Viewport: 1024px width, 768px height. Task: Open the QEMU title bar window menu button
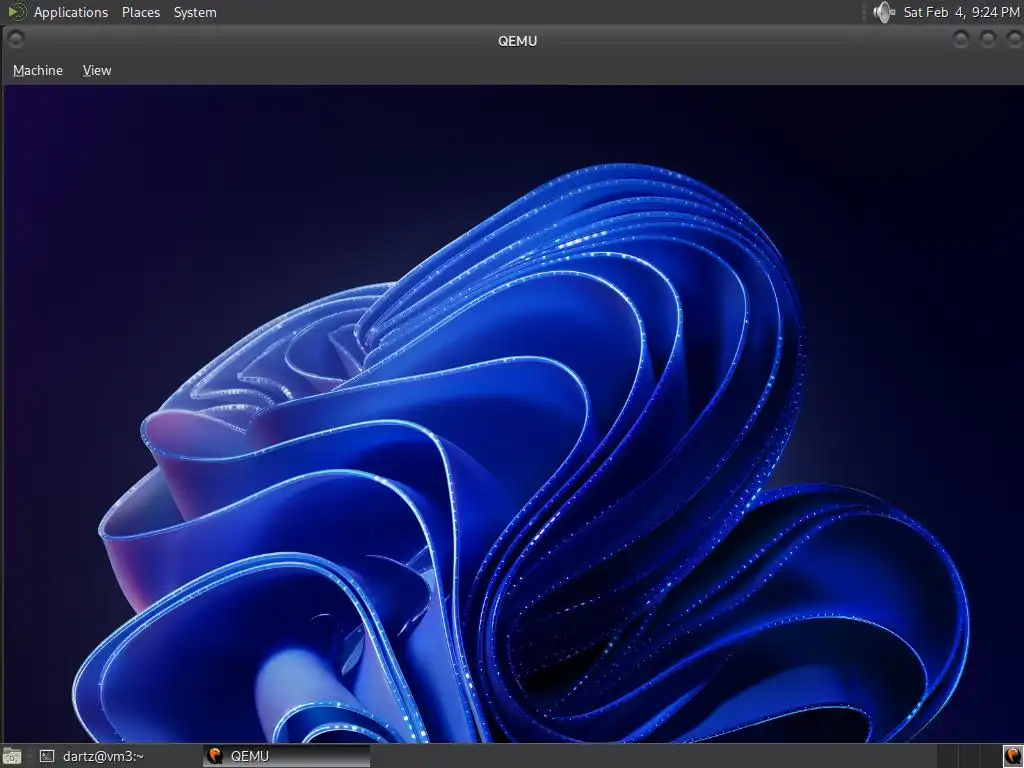16,40
